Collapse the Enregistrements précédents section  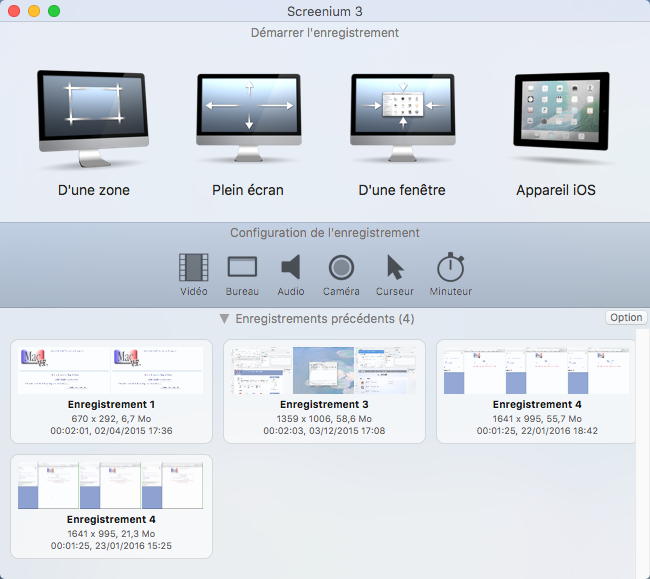click(x=224, y=319)
